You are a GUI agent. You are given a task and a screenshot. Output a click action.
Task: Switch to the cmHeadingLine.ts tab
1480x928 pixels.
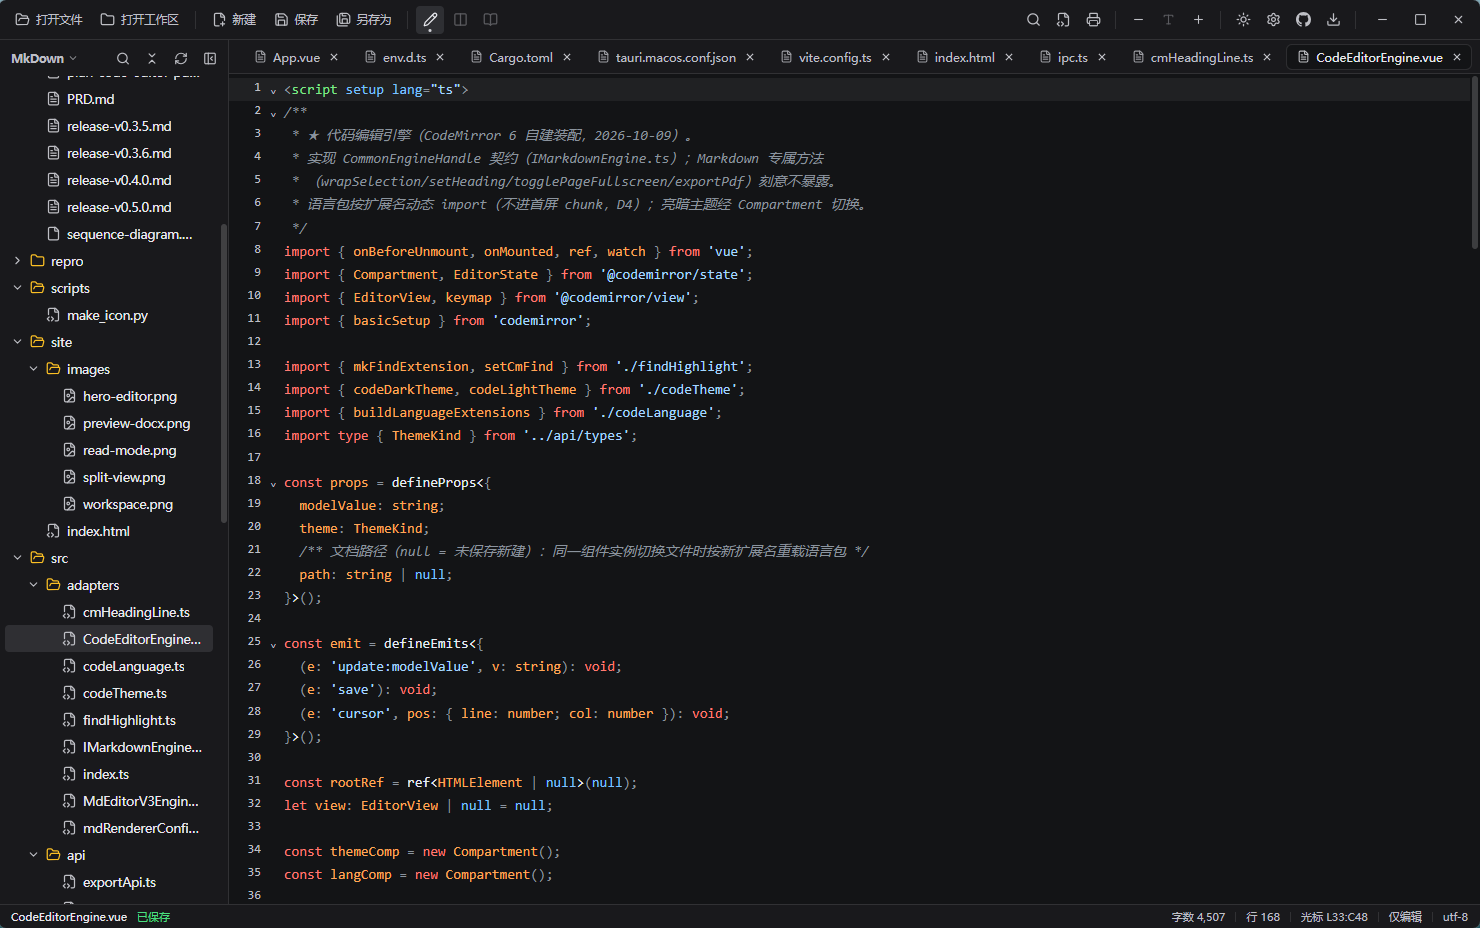pyautogui.click(x=1201, y=57)
